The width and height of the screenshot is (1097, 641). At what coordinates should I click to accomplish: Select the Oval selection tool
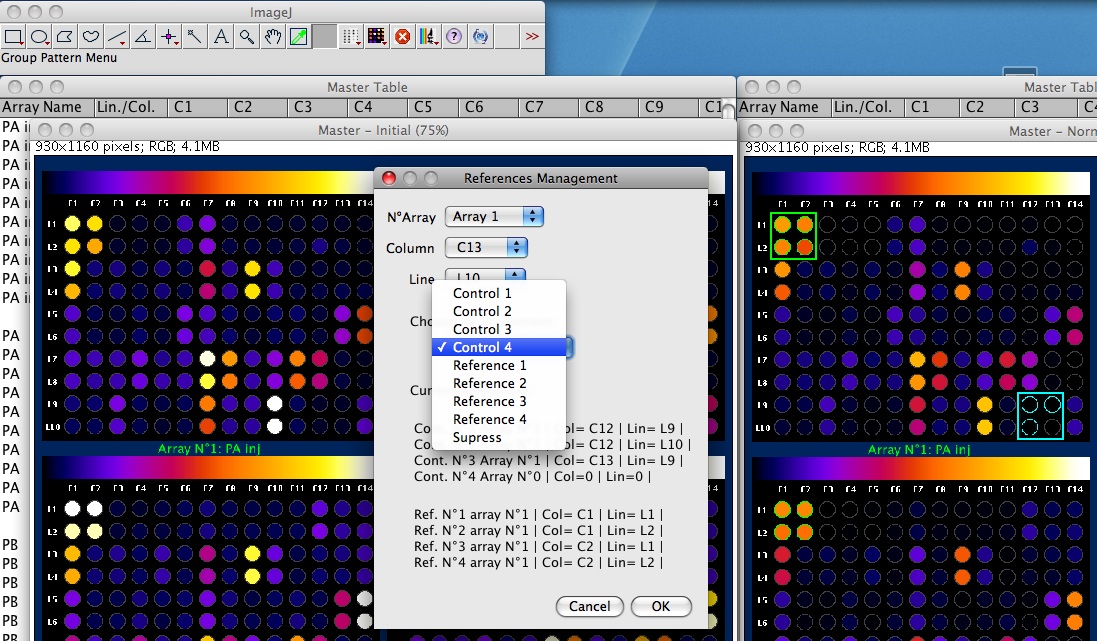[39, 36]
